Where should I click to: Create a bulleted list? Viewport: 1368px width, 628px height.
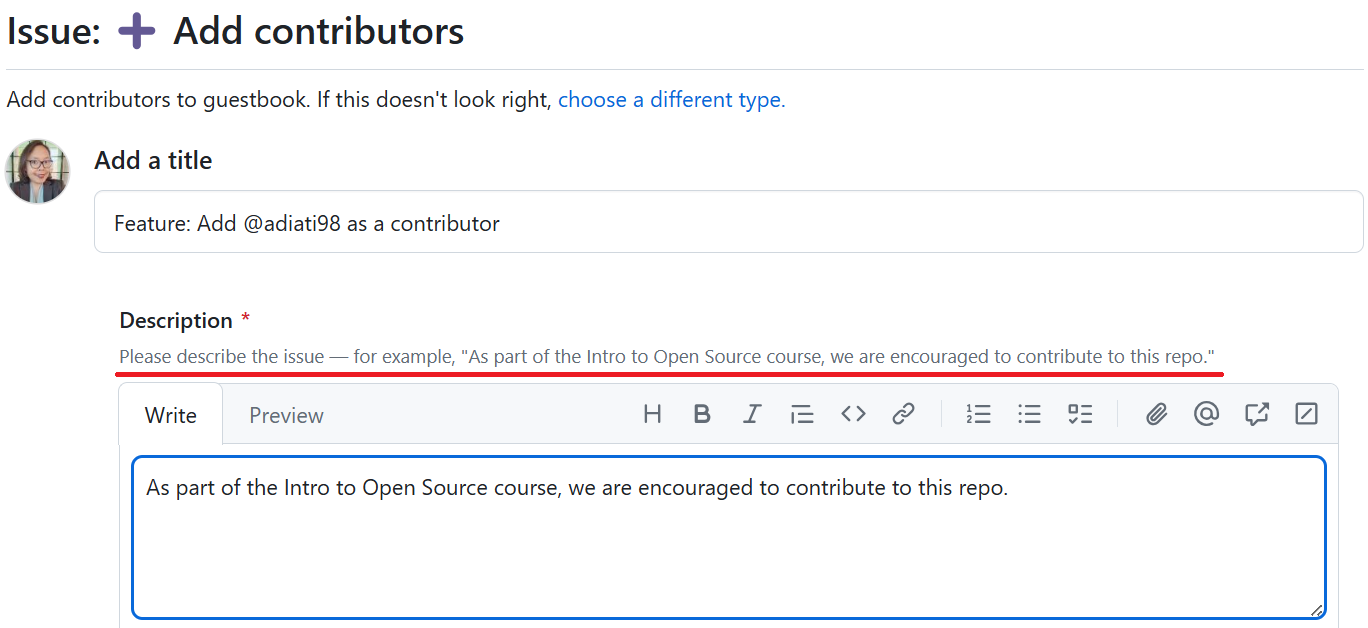tap(1029, 413)
